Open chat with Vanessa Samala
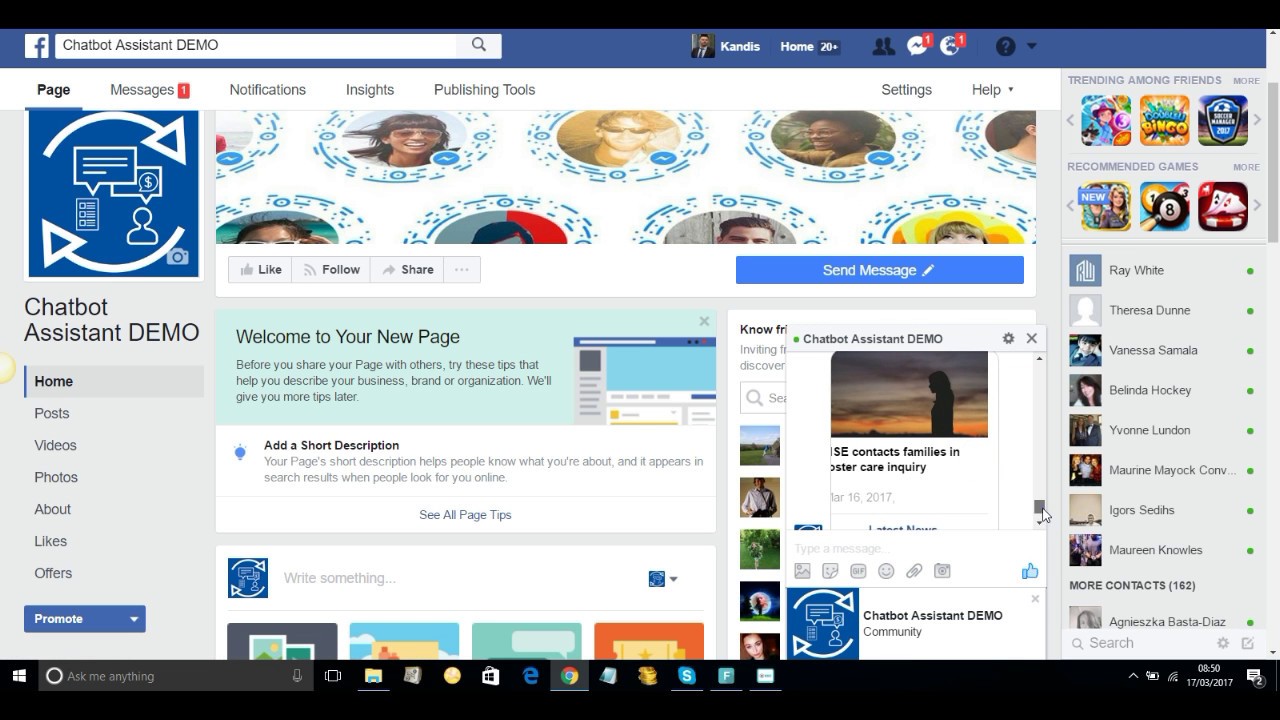Screen dimensions: 1280x720 point(1162,350)
